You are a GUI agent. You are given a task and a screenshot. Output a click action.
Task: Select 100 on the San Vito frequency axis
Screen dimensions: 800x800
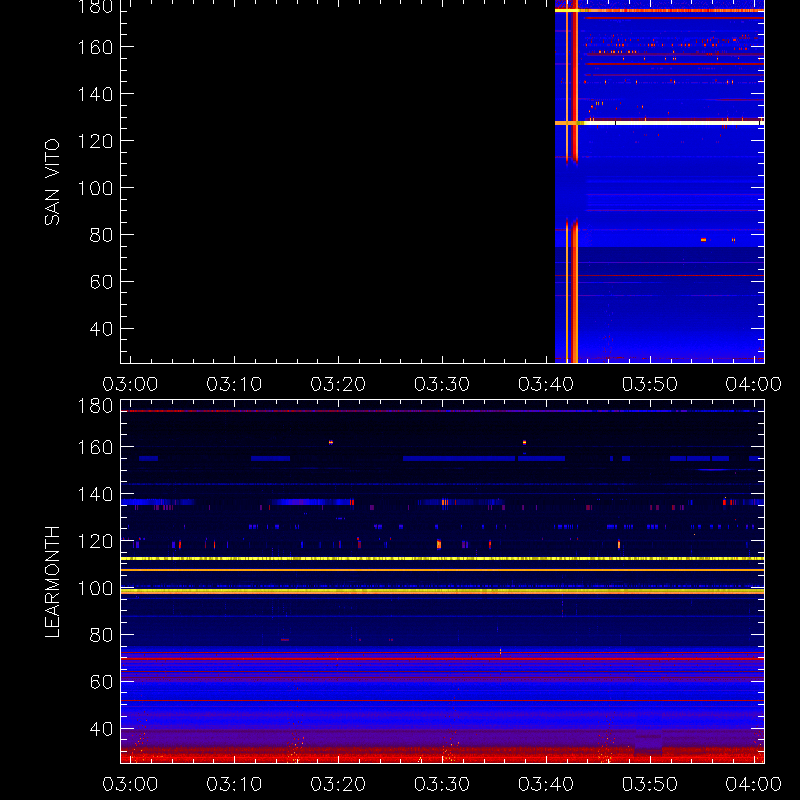click(95, 188)
